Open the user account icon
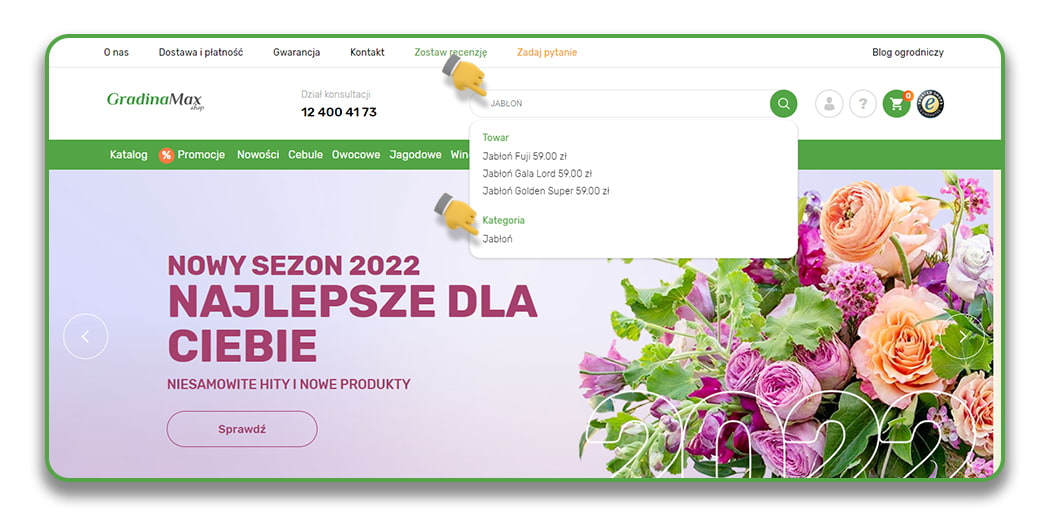The image size is (1050, 516). pyautogui.click(x=828, y=104)
